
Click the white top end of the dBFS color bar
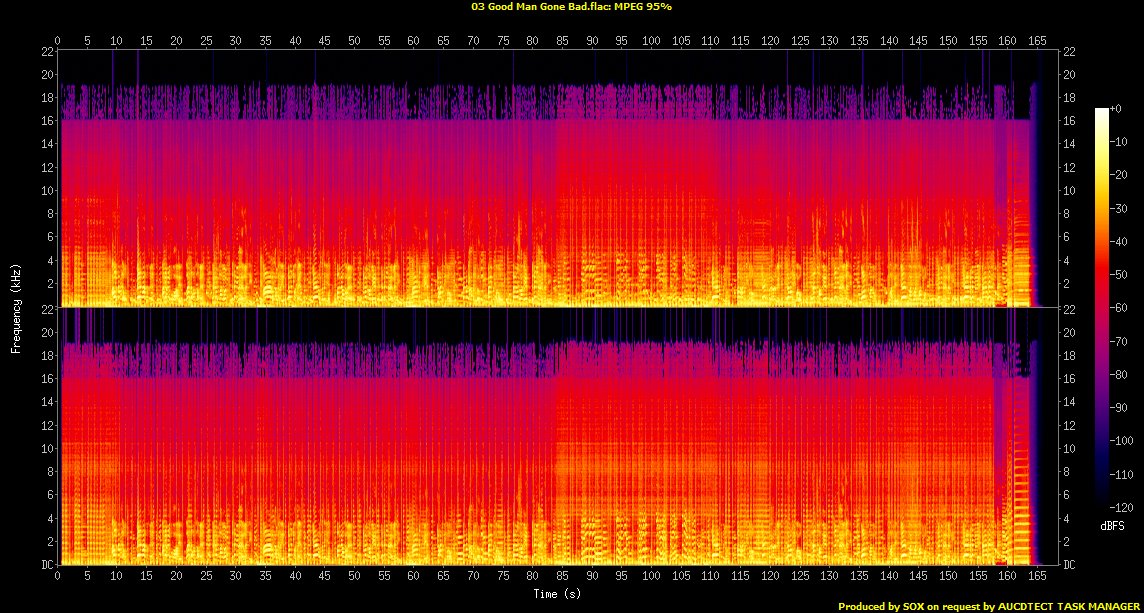[1102, 111]
